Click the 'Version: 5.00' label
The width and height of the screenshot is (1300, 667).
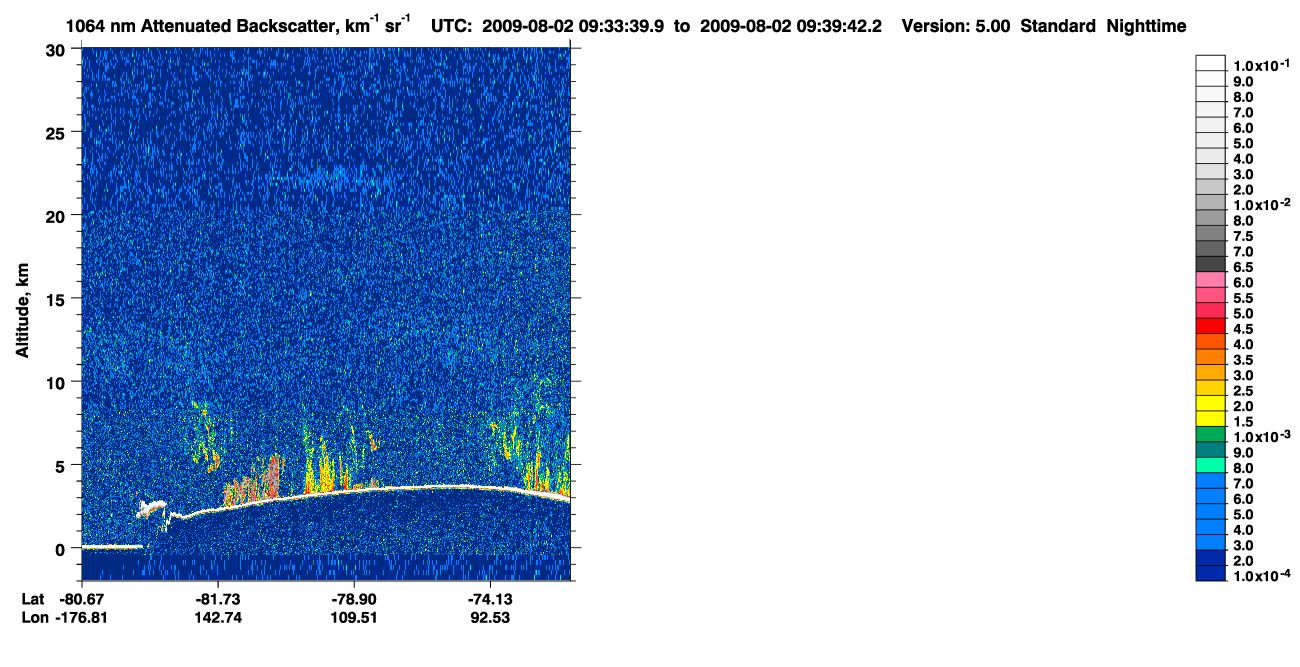(x=956, y=26)
